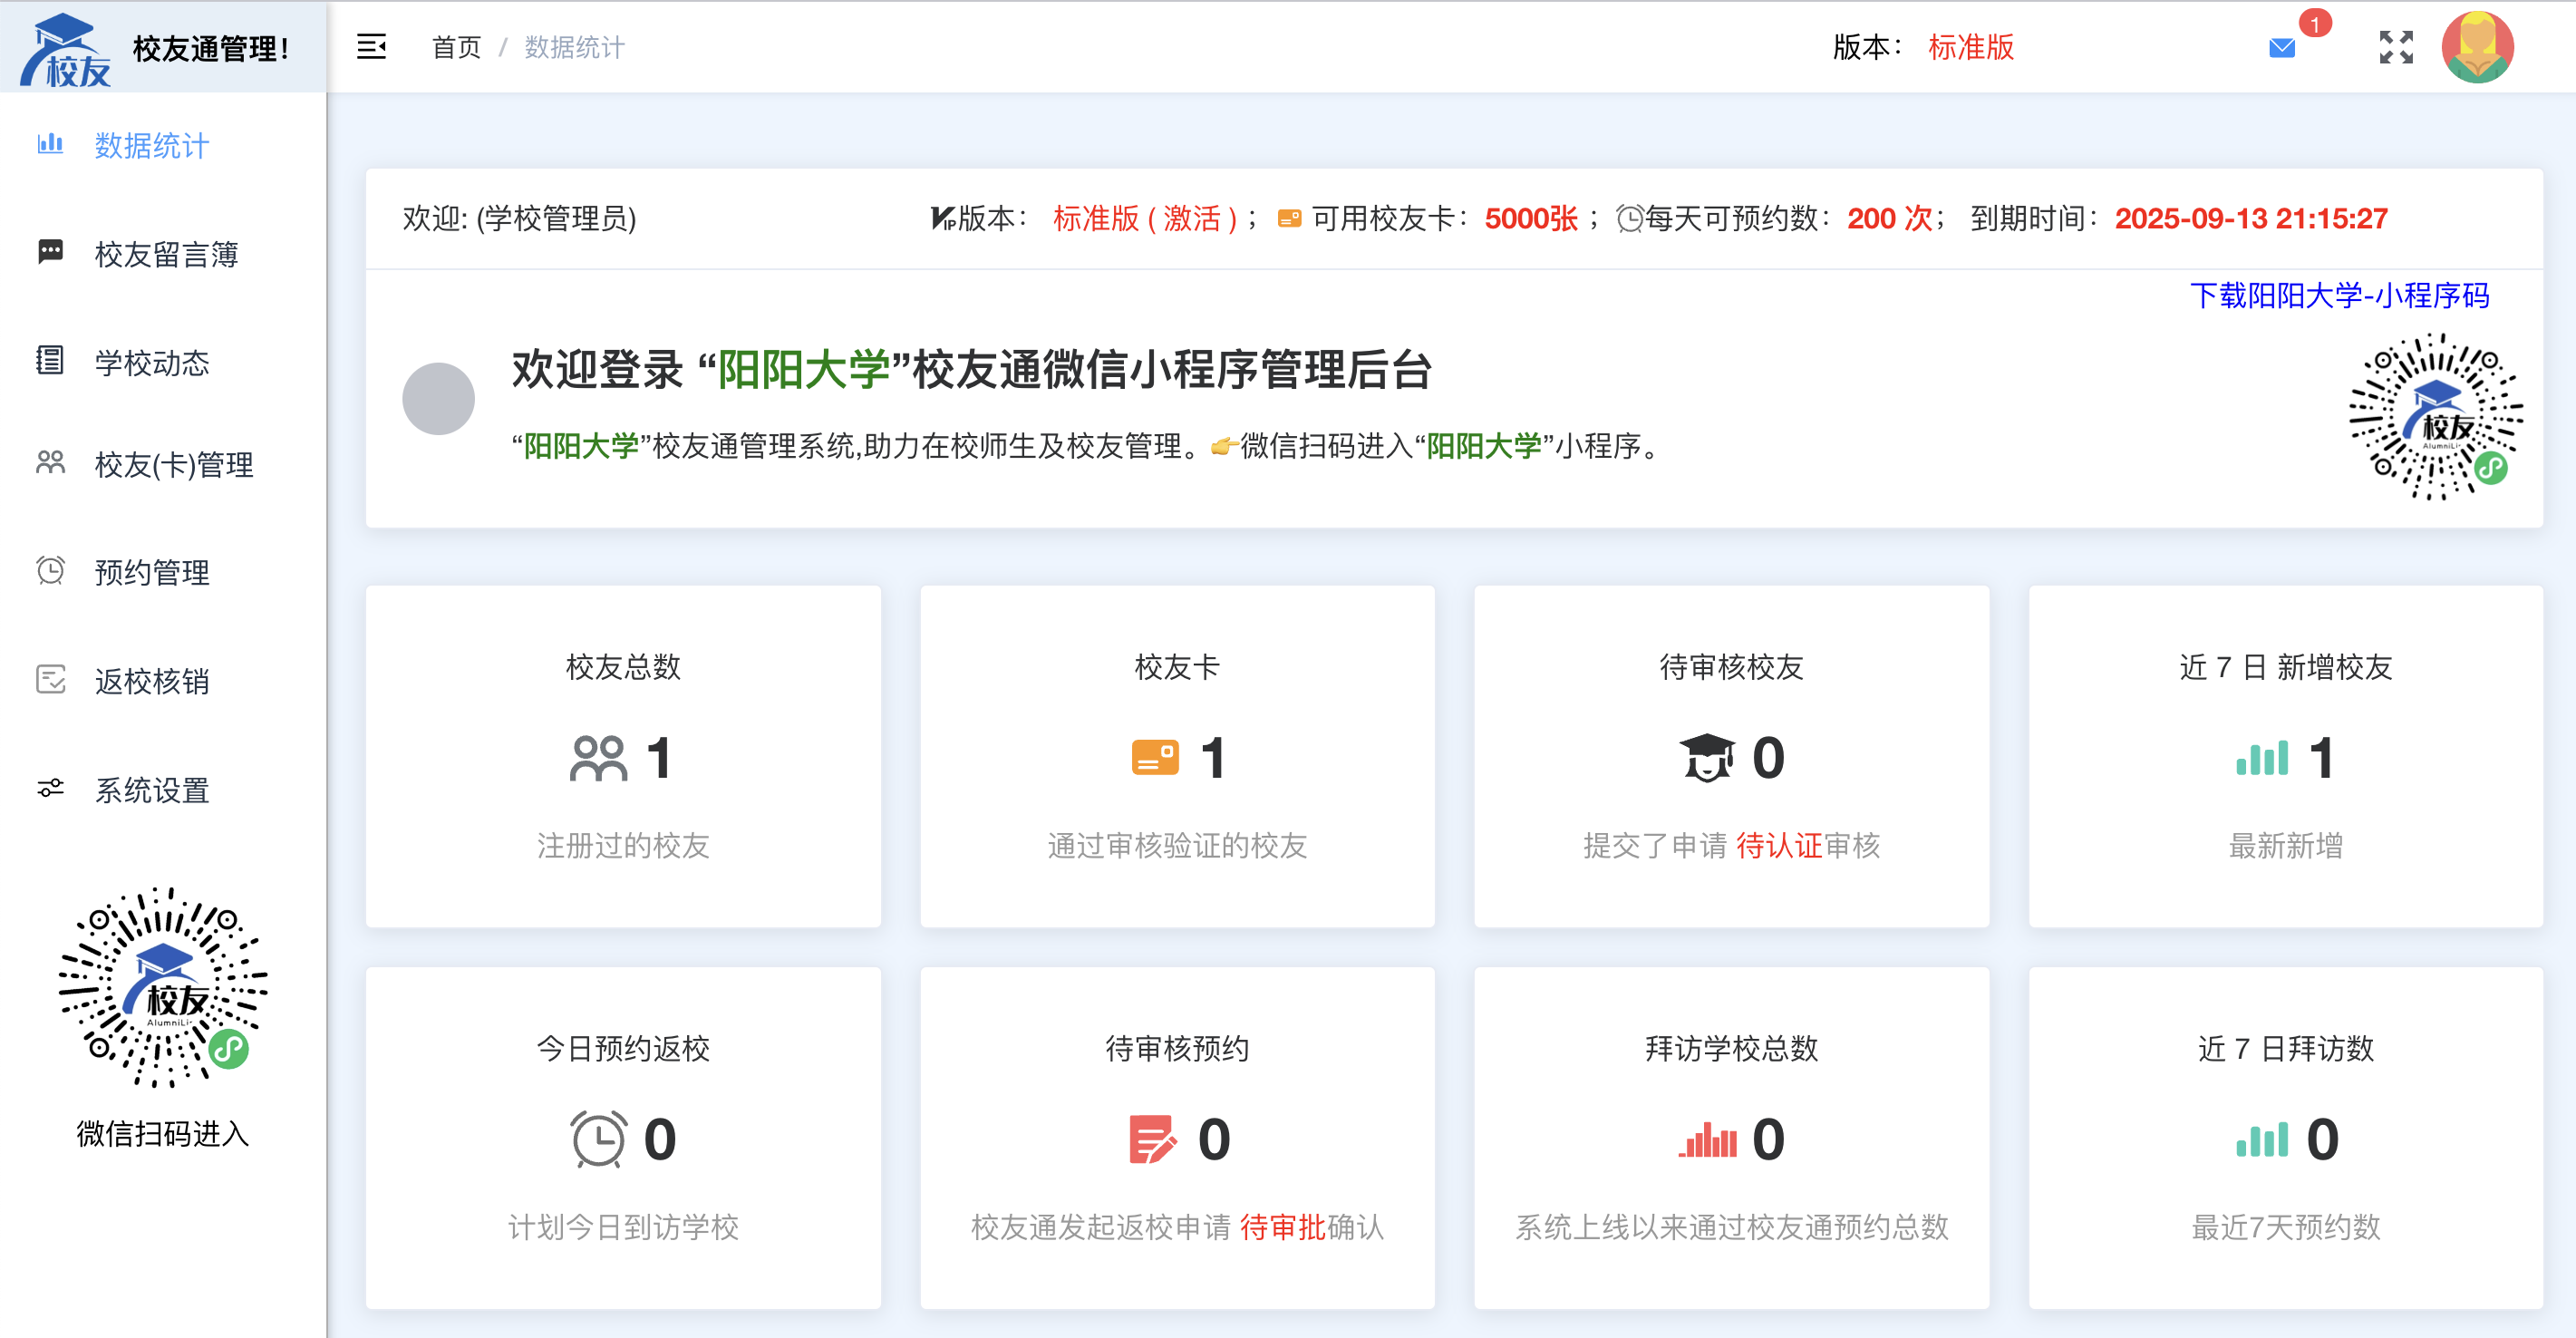Click the 首页 breadcrumb link
This screenshot has width=2576, height=1338.
(x=456, y=47)
